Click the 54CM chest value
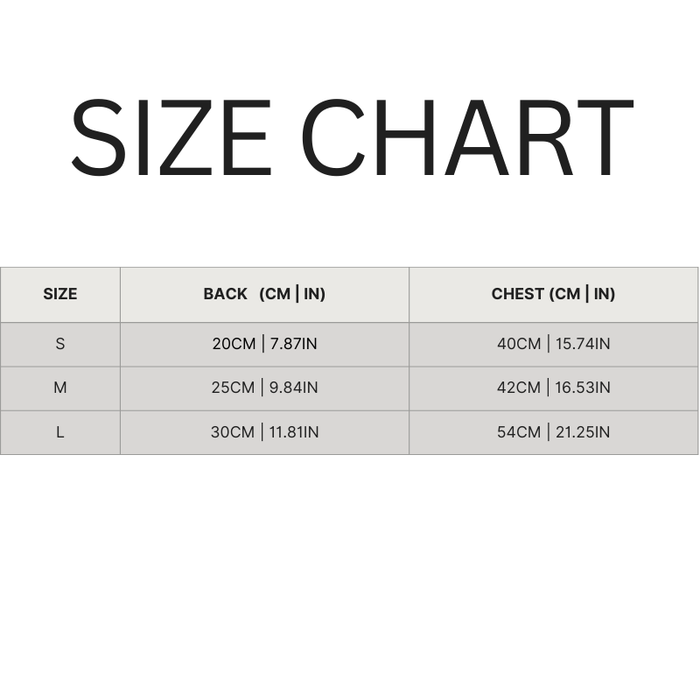 click(x=519, y=432)
